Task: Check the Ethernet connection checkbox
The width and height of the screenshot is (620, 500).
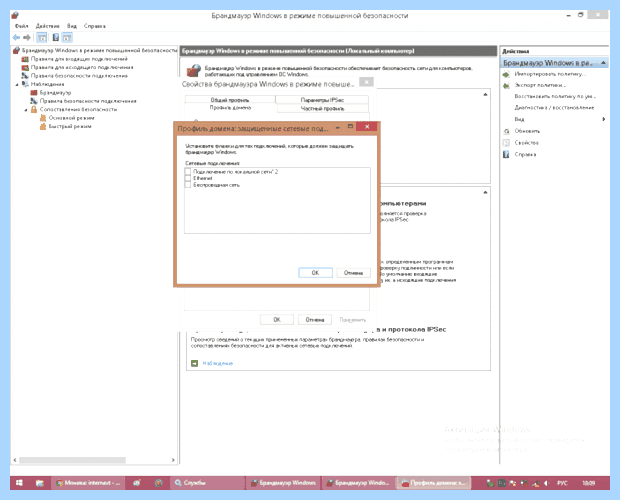Action: [188, 178]
